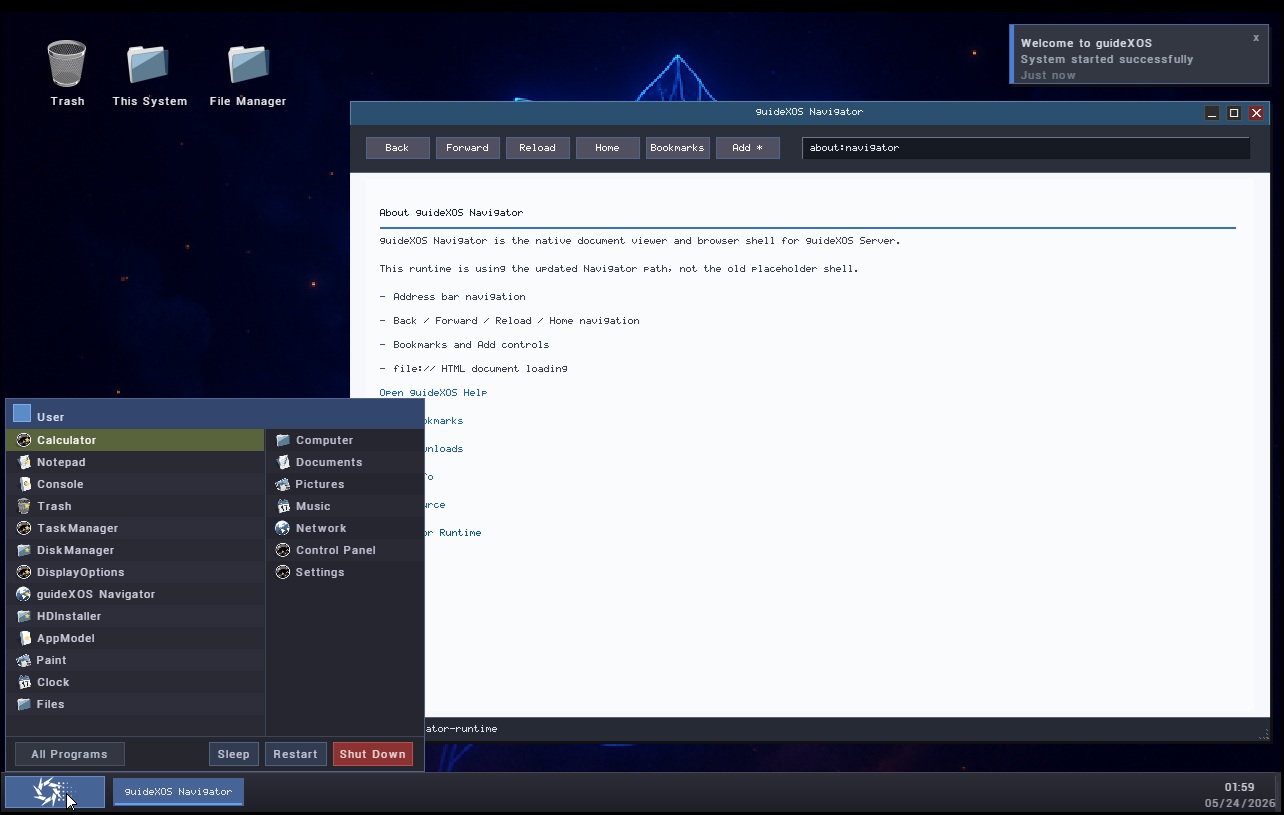Click the Computer folder icon in start menu

[x=283, y=440]
